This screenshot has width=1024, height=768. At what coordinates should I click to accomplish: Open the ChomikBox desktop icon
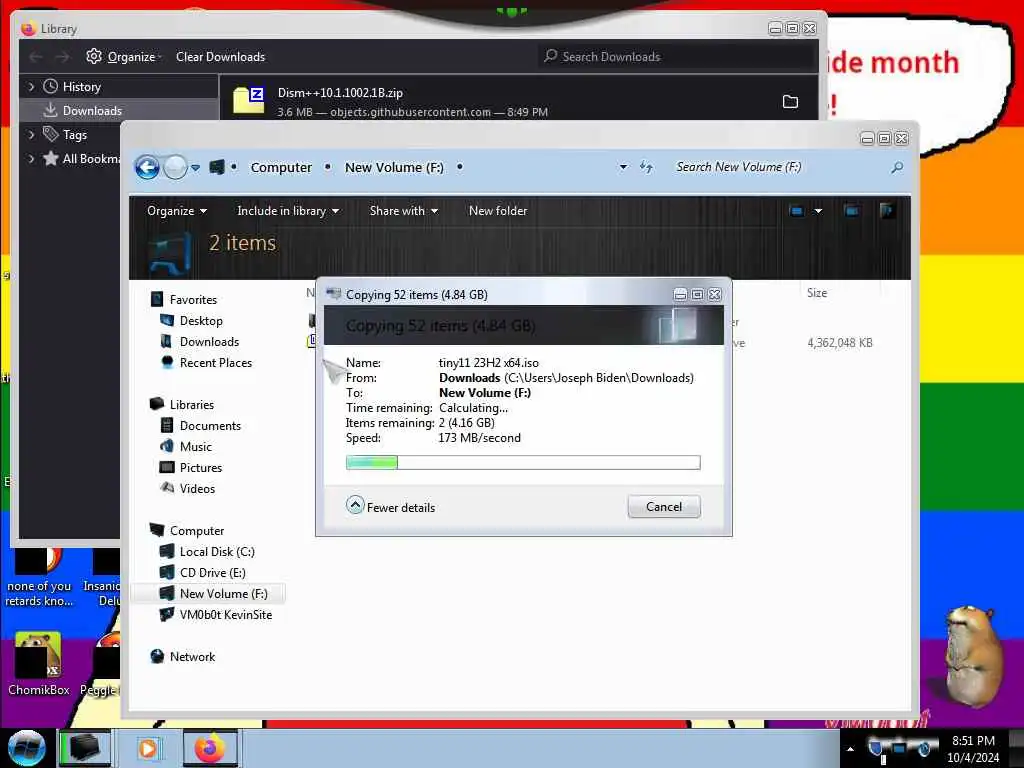coord(38,664)
